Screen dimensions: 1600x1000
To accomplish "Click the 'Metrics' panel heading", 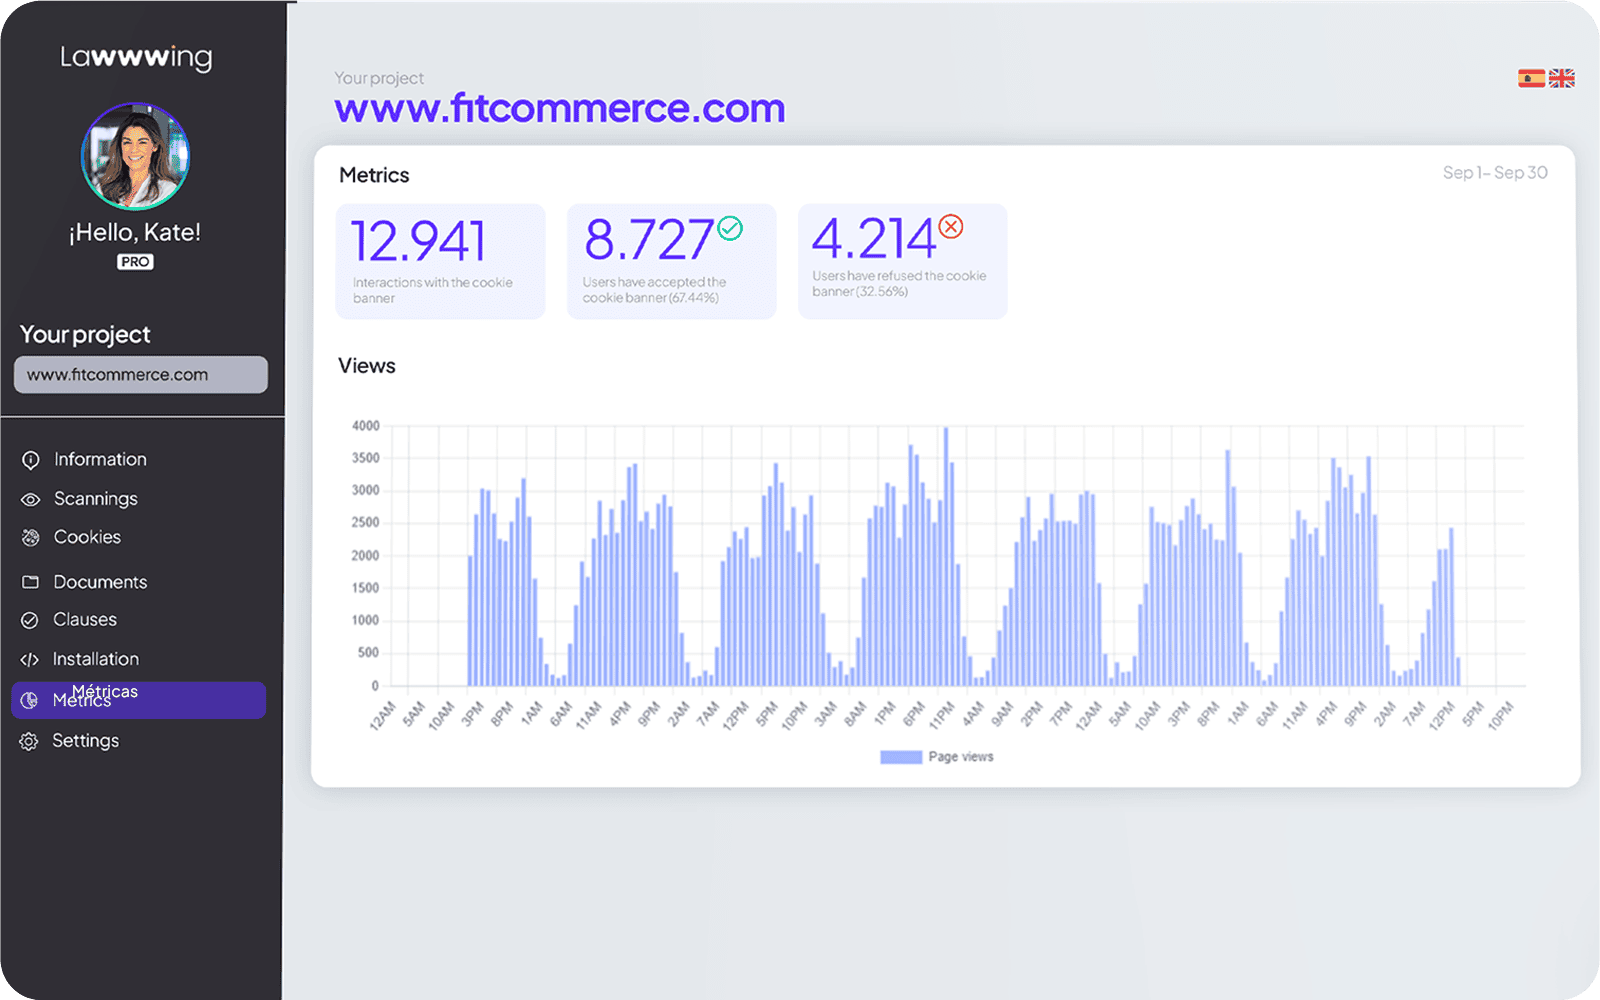I will 374,175.
